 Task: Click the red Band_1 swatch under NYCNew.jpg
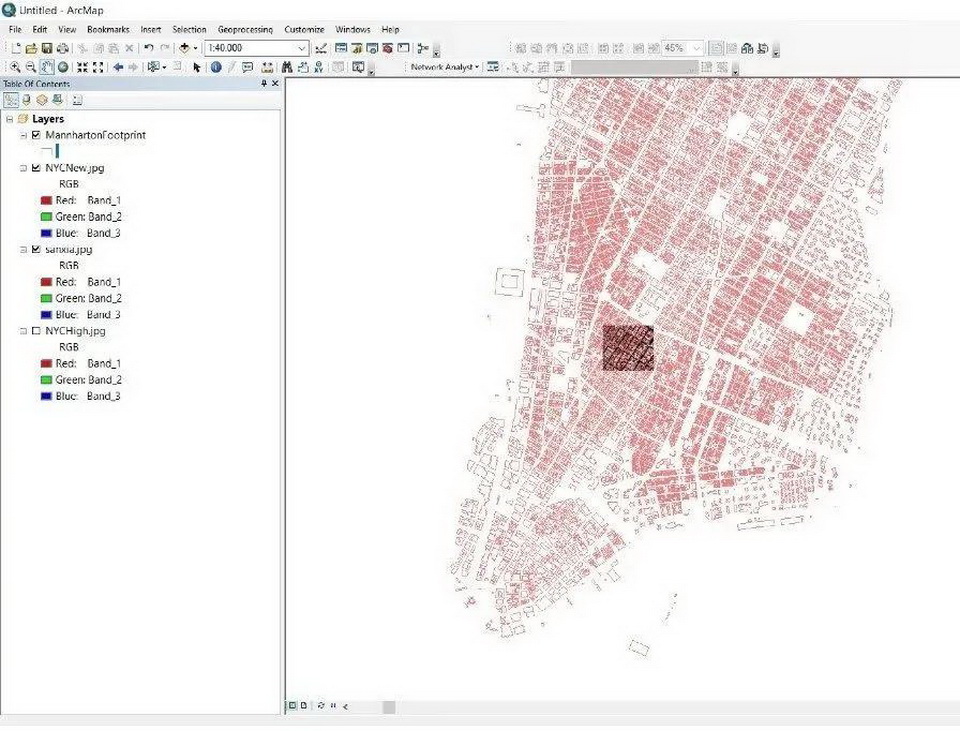(46, 200)
